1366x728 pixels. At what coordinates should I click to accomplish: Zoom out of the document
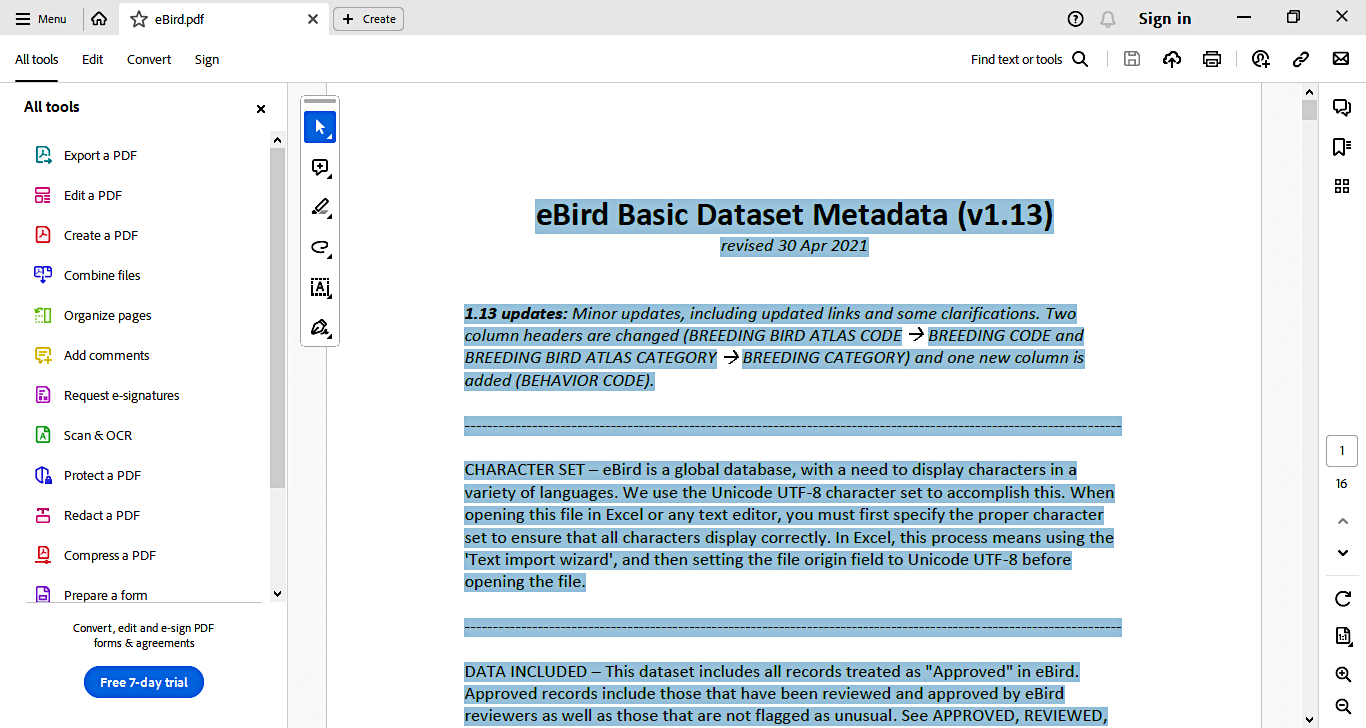coord(1343,706)
